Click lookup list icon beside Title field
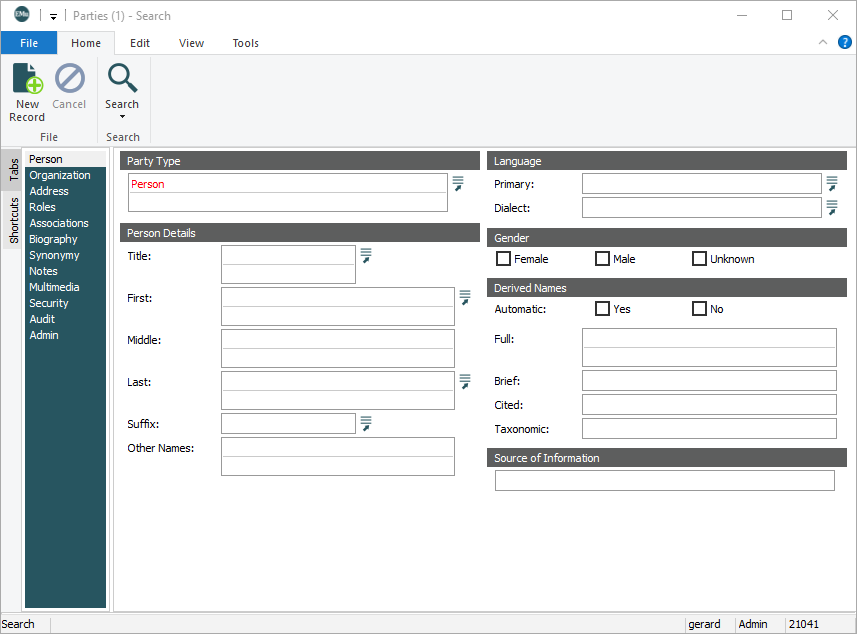Viewport: 857px width, 634px height. tap(366, 255)
